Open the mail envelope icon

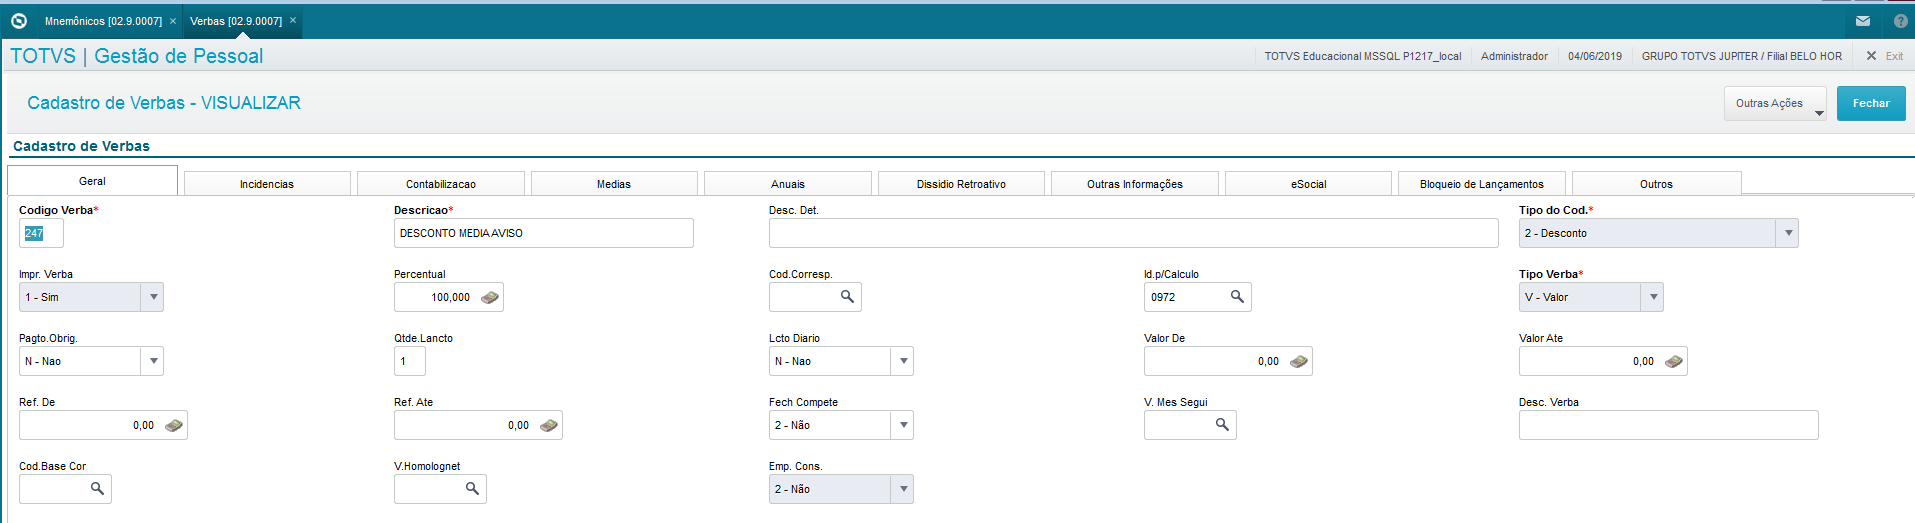(x=1863, y=20)
